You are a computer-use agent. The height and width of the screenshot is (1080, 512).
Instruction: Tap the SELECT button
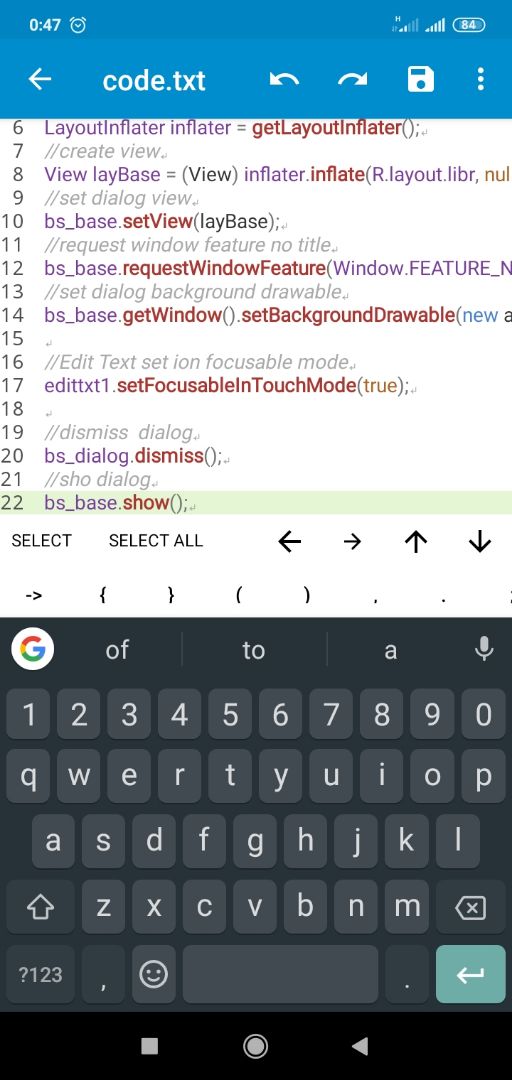(41, 541)
